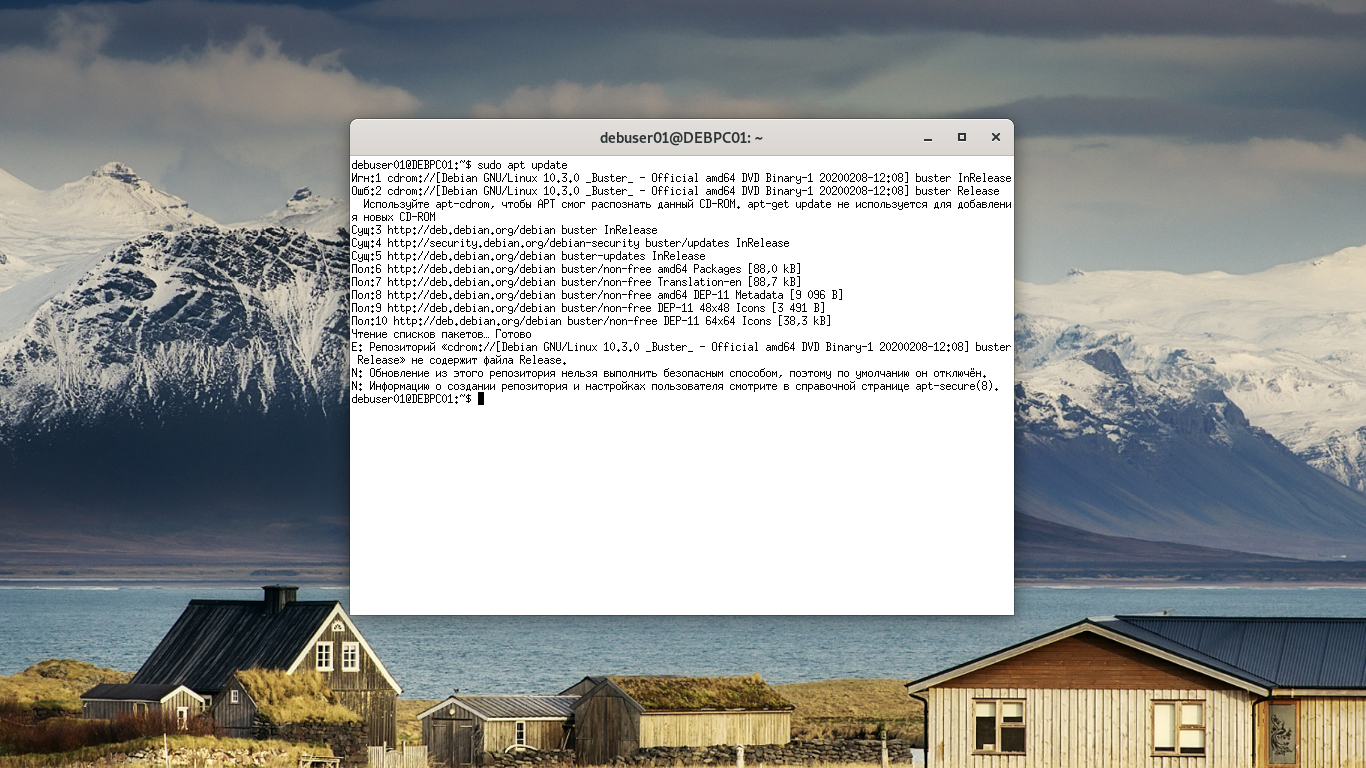The image size is (1366, 768).
Task: Click the Пол:6 amd64 Packages line
Action: click(576, 269)
